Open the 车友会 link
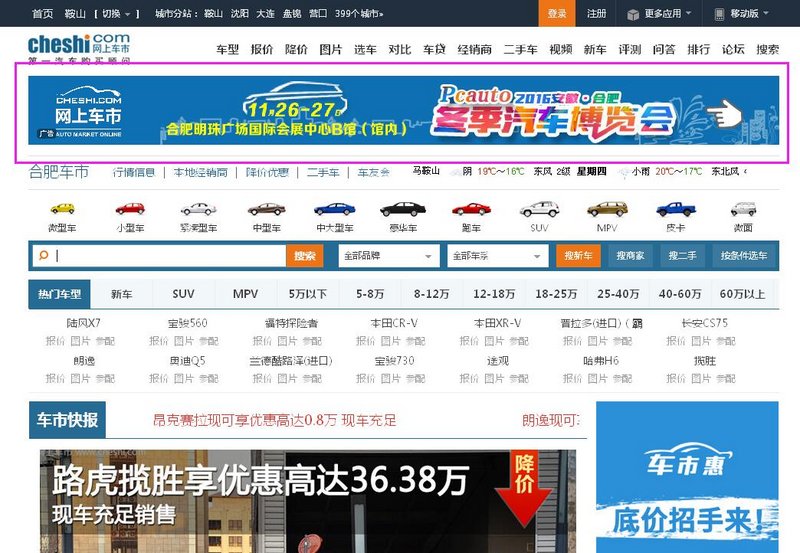Image resolution: width=800 pixels, height=553 pixels. click(373, 172)
